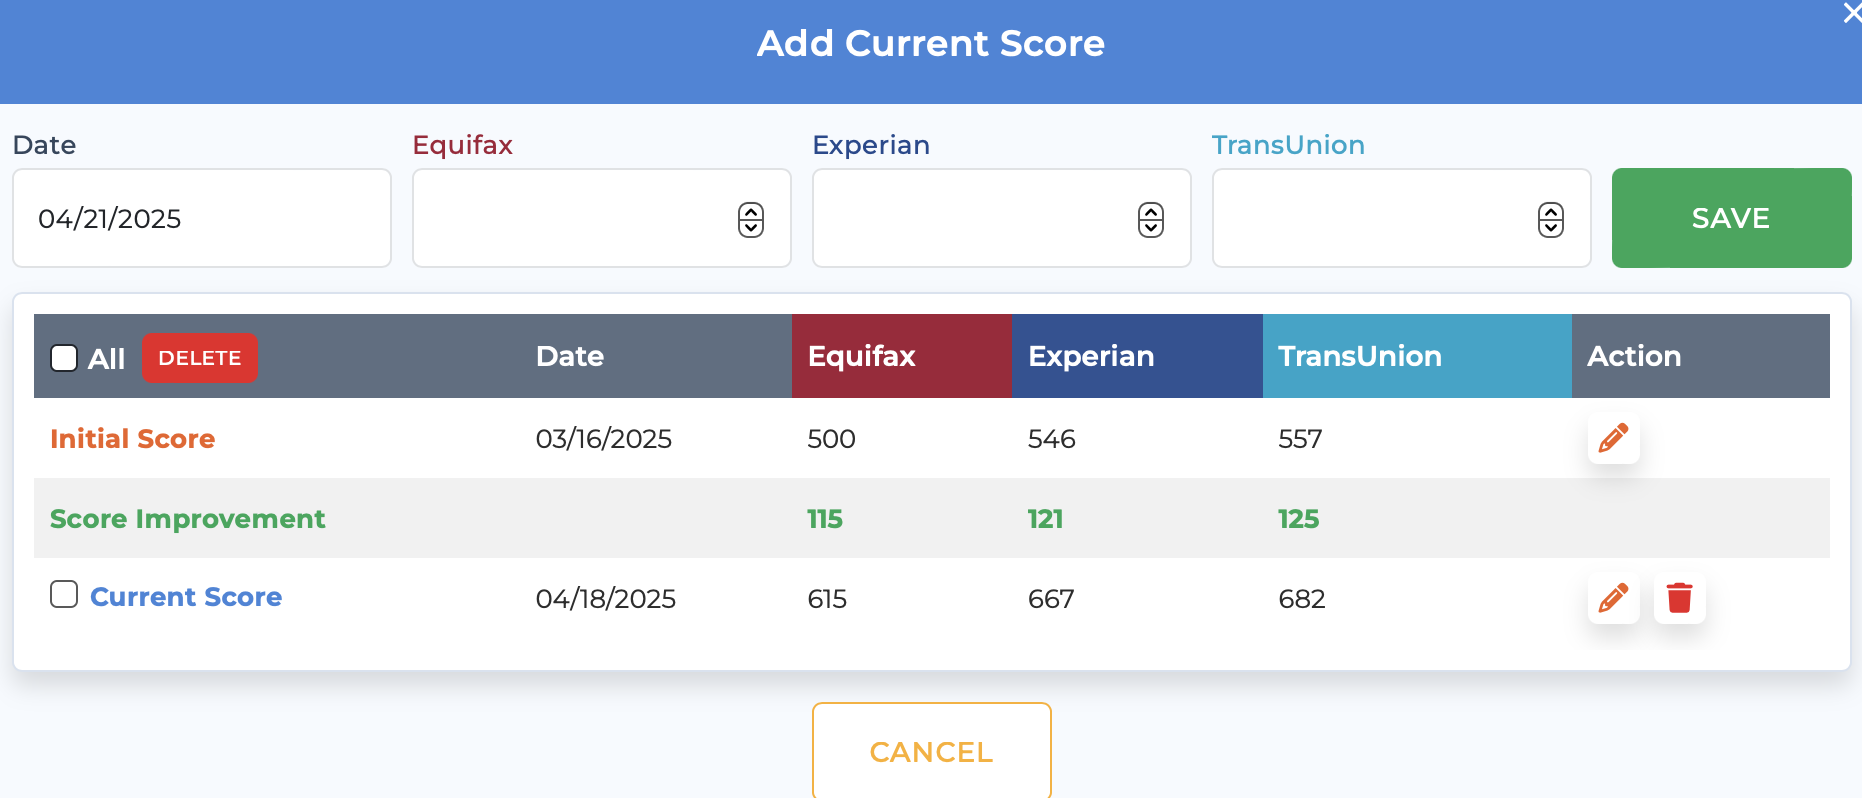Open the Current Score link

(186, 597)
